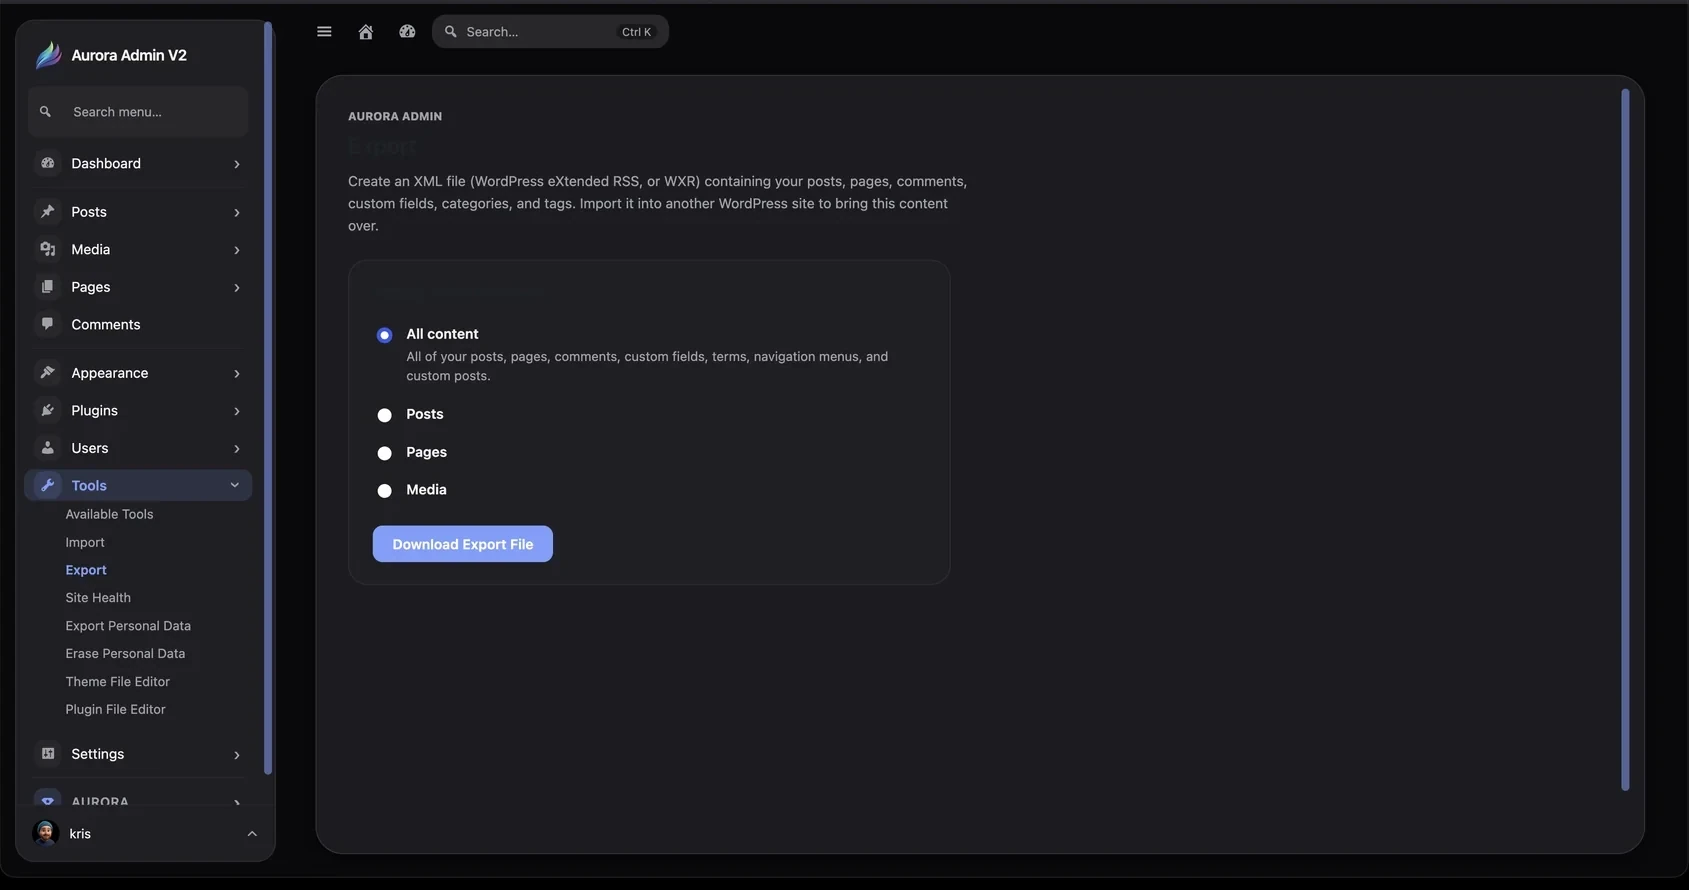
Task: Click the Settings icon in sidebar
Action: (x=48, y=754)
